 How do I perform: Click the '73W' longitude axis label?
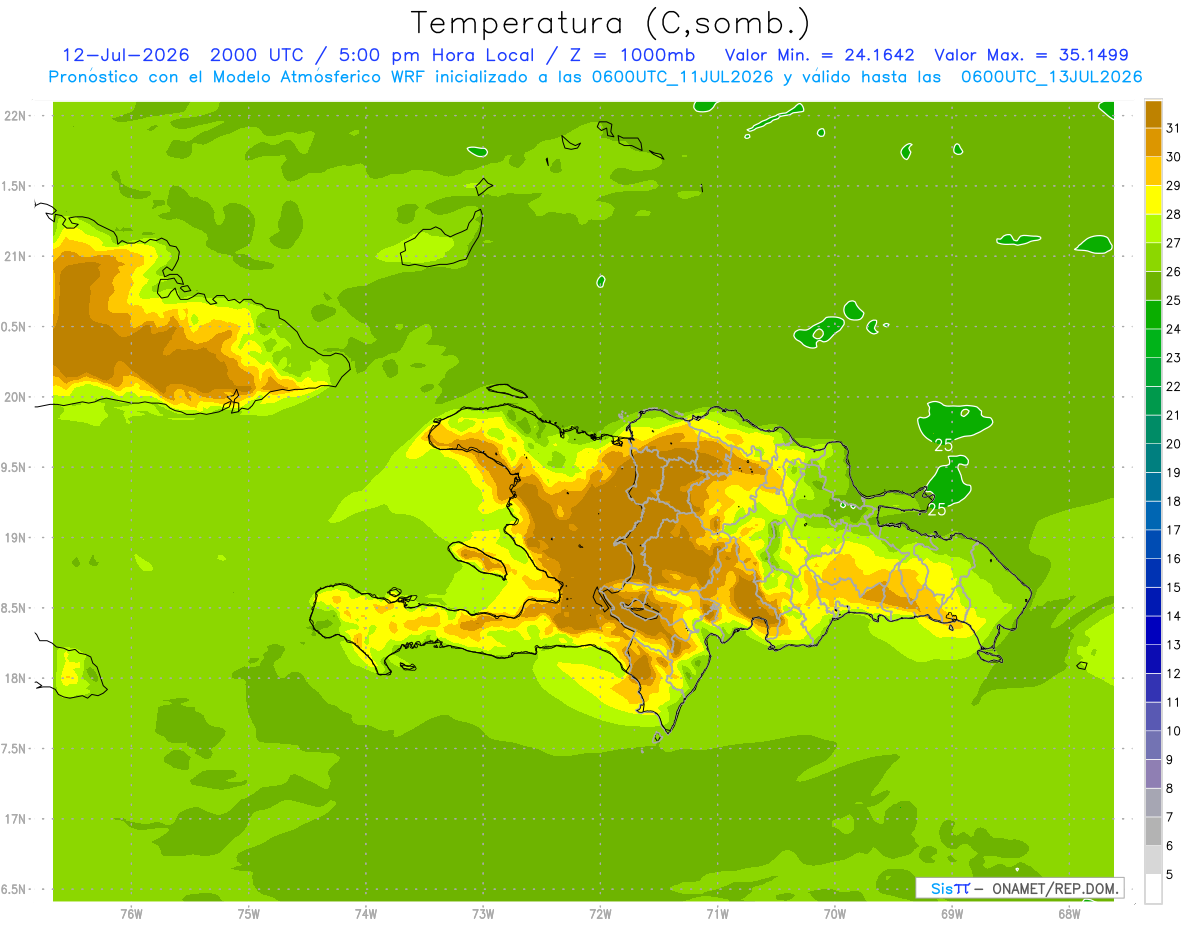point(483,913)
